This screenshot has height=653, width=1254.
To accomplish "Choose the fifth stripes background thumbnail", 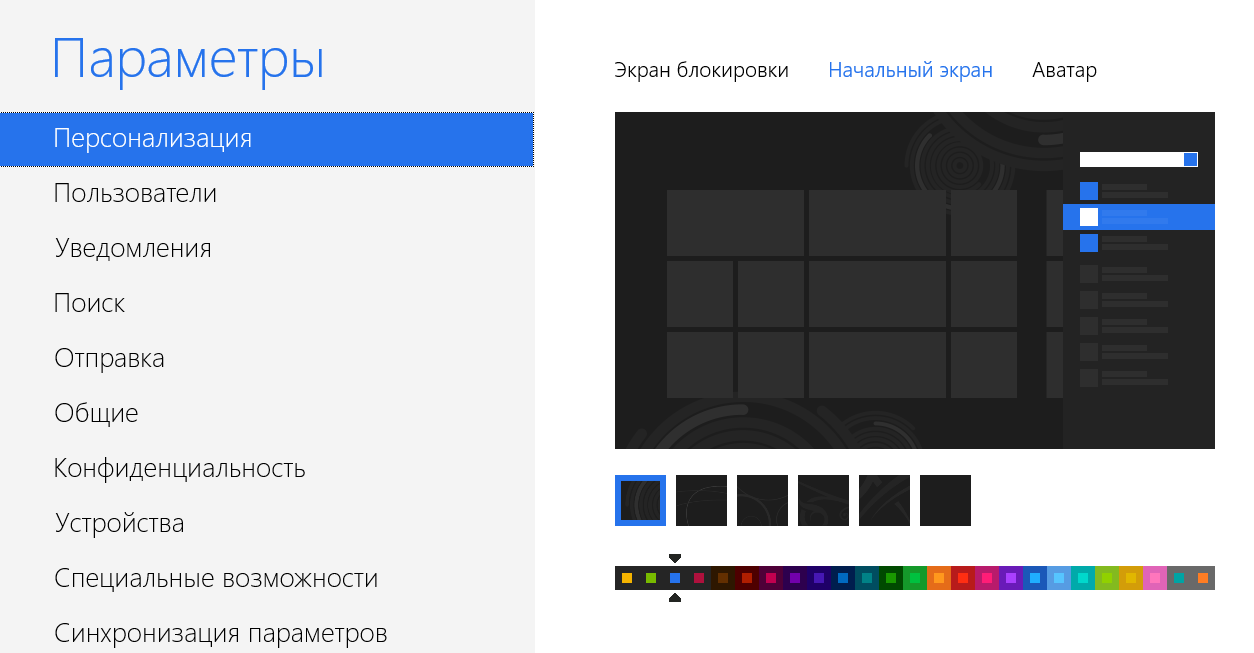I will point(884,500).
